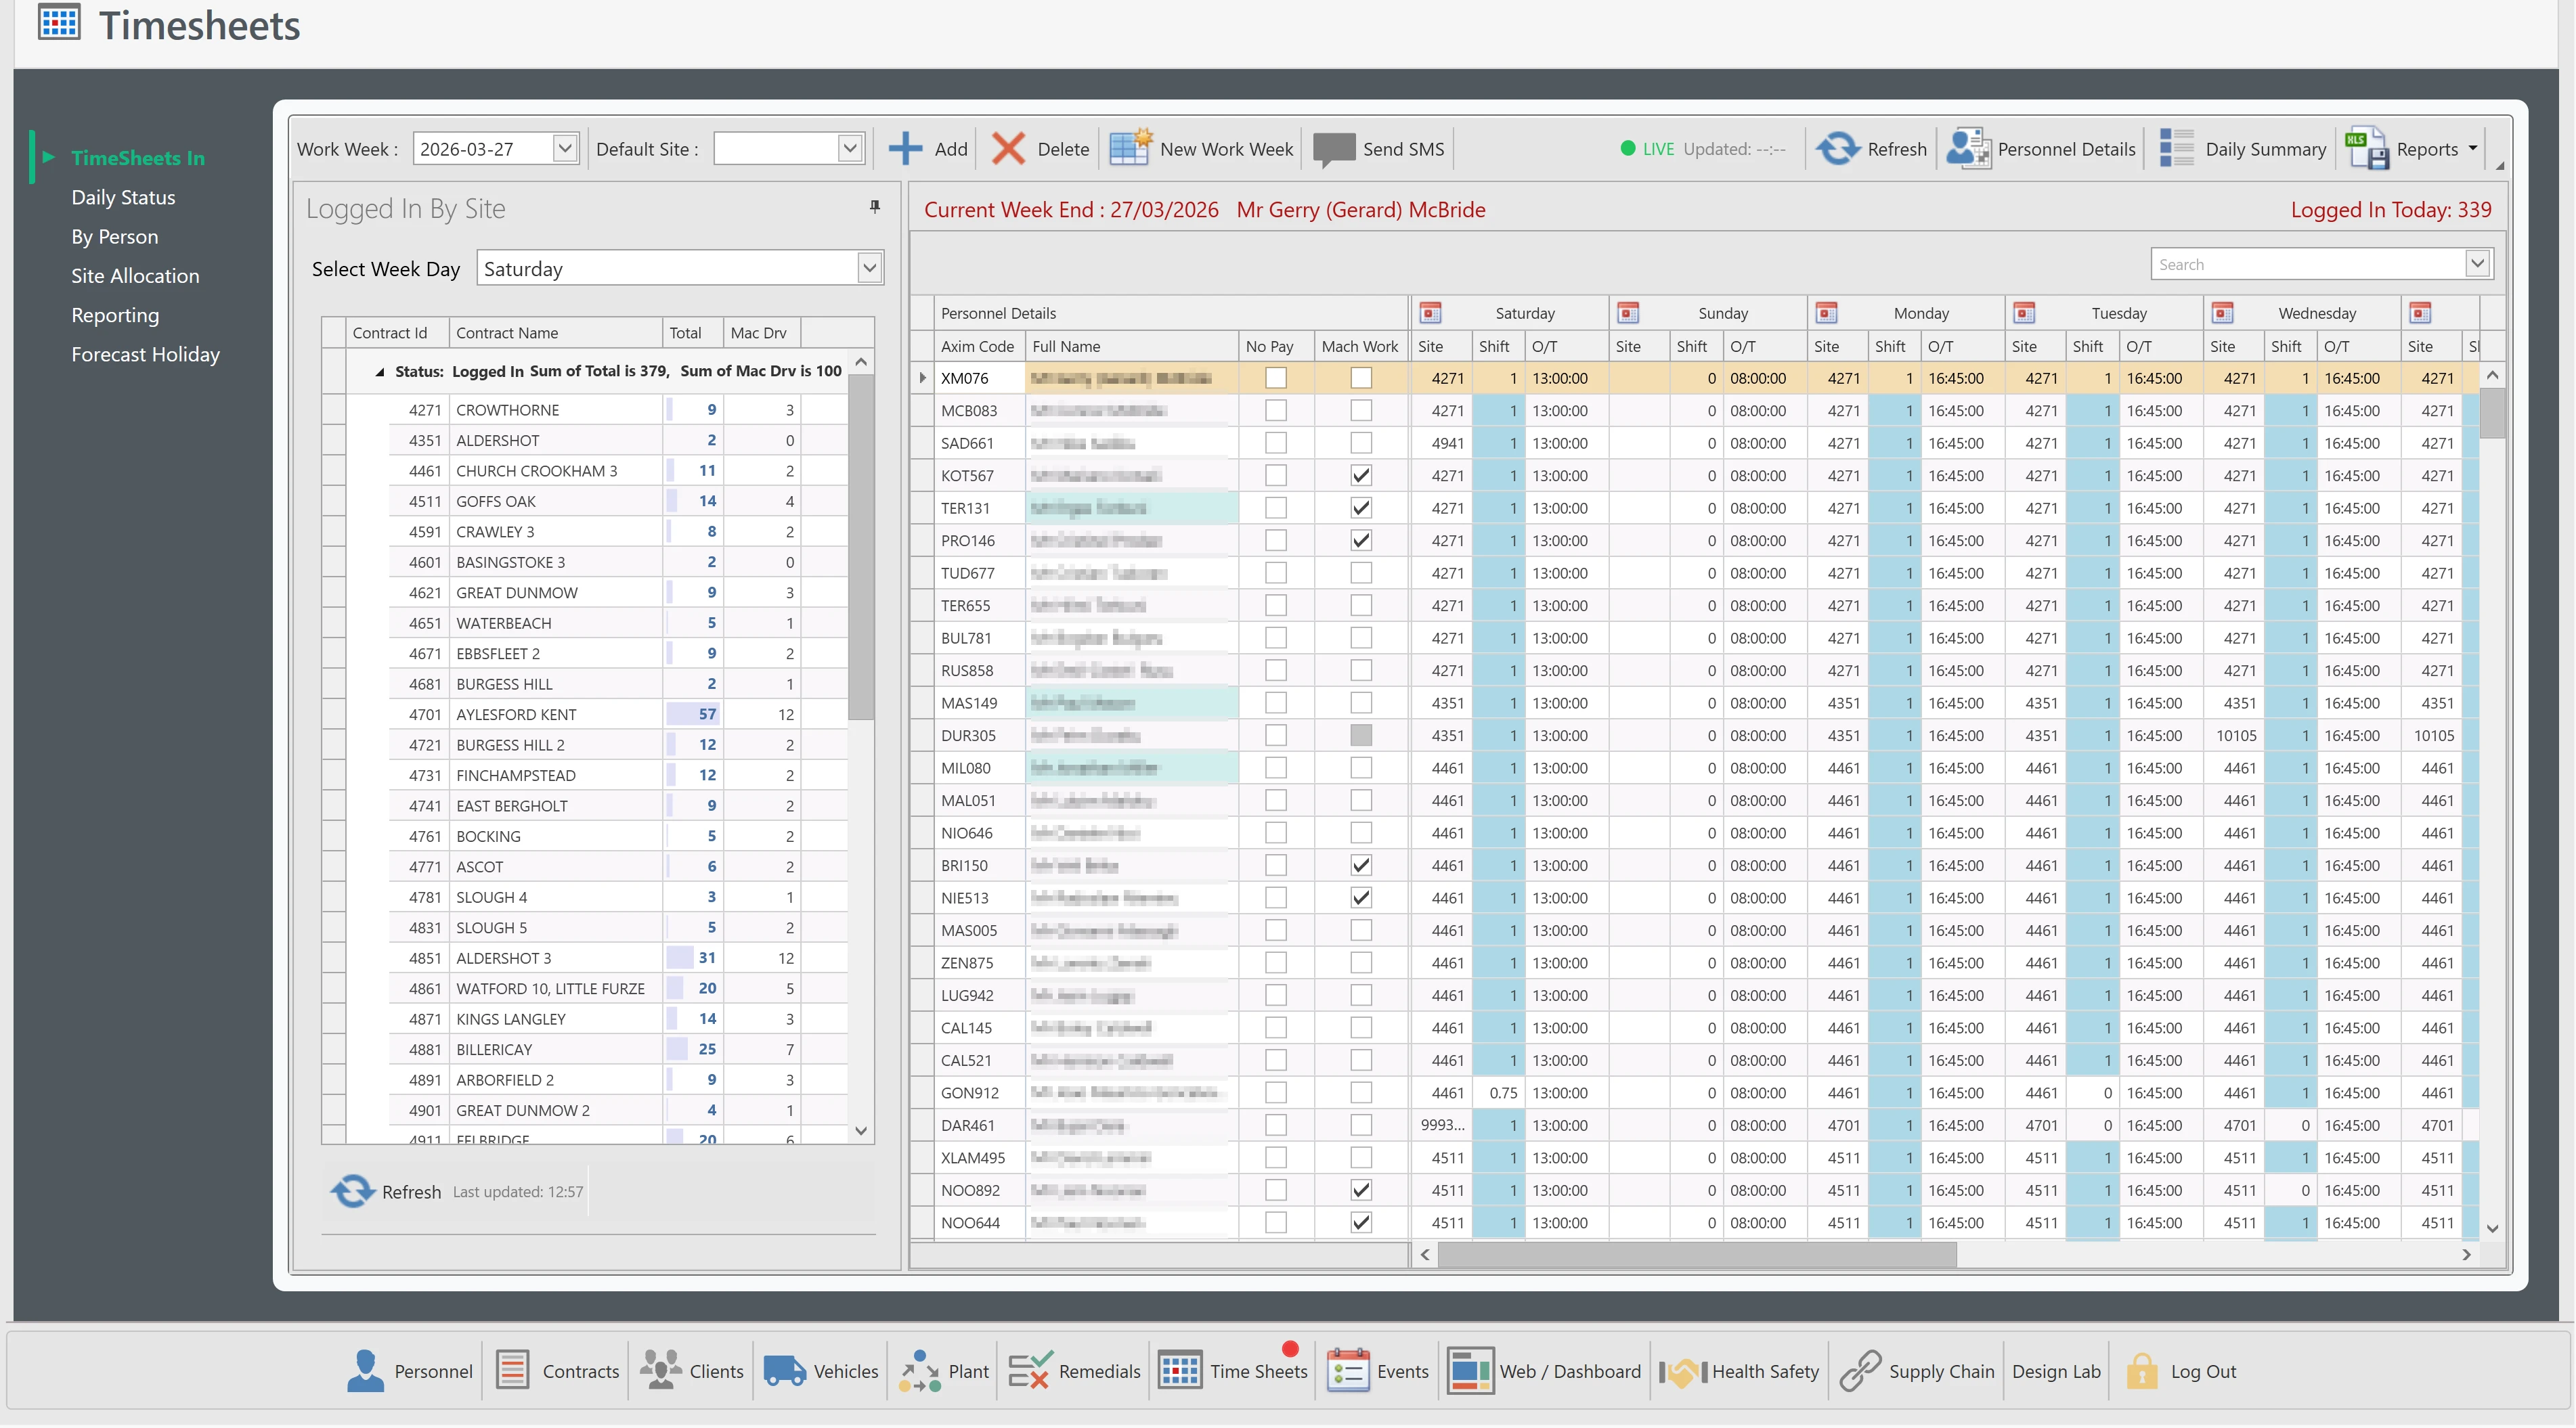Screen dimensions: 2576x1428
Task: Open By Person sidebar item
Action: 115,236
